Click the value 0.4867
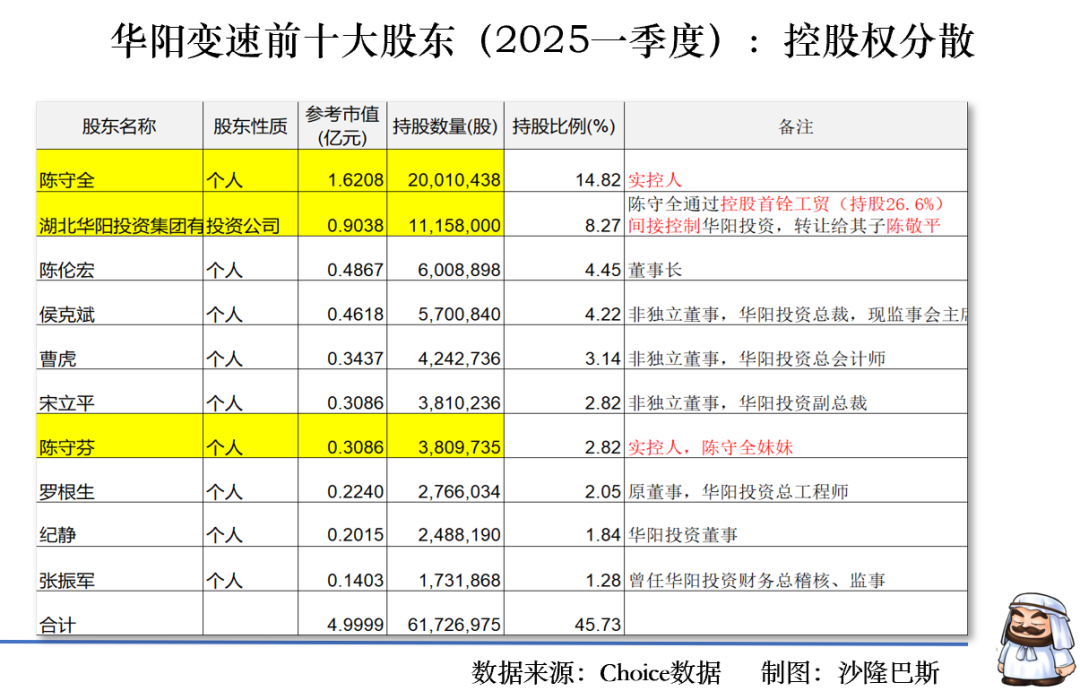 [x=355, y=270]
